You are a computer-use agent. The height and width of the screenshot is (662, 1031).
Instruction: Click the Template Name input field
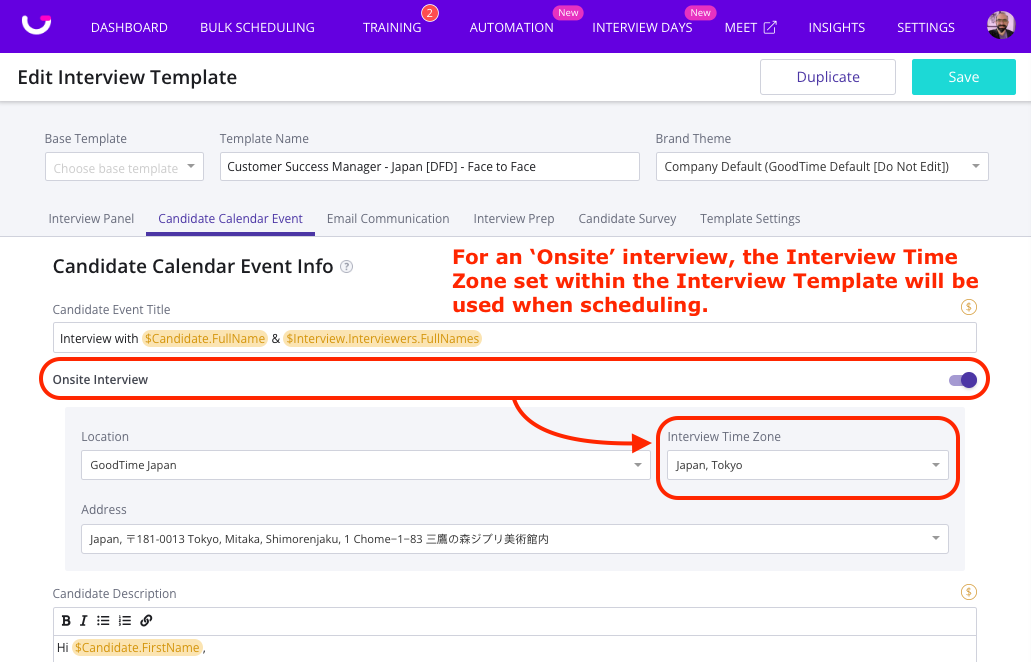pos(428,166)
